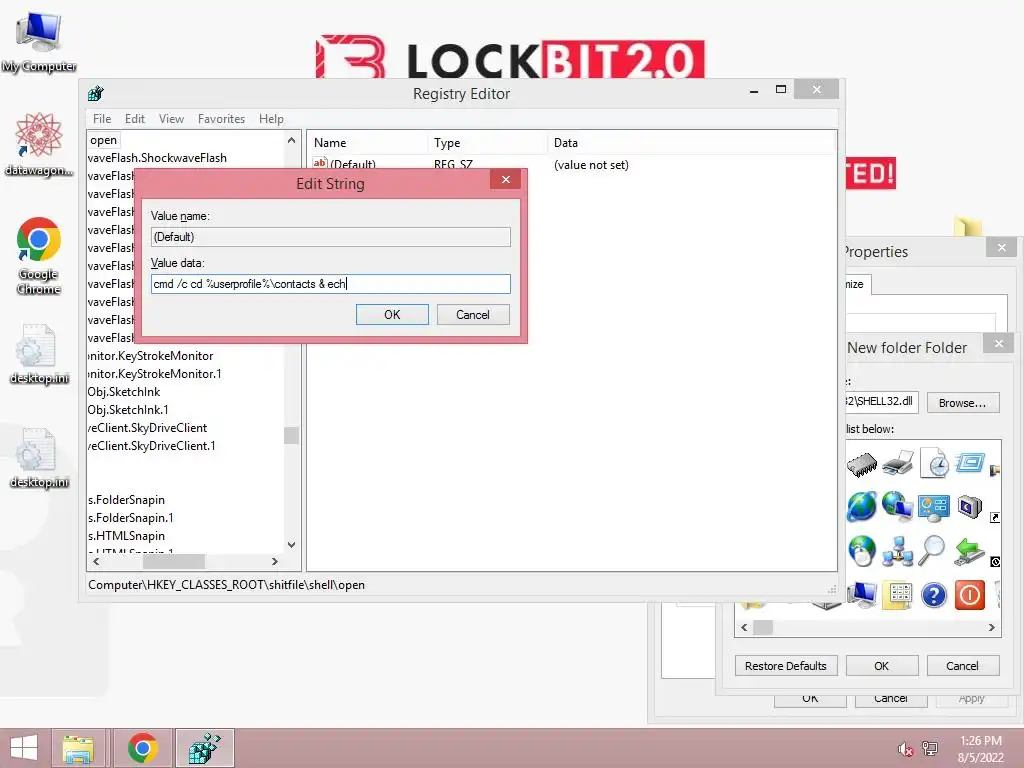Click the Registry Editor title bar icon

coord(96,93)
